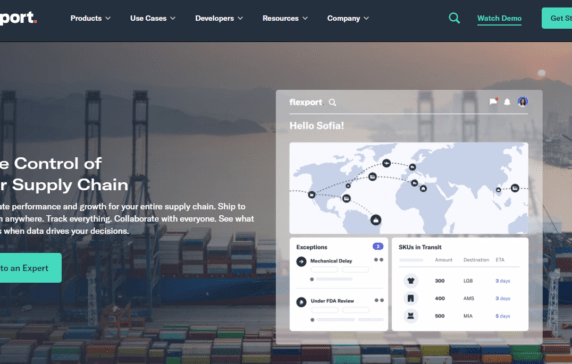
Task: Click the SKU icon in the 500 row
Action: [x=411, y=316]
